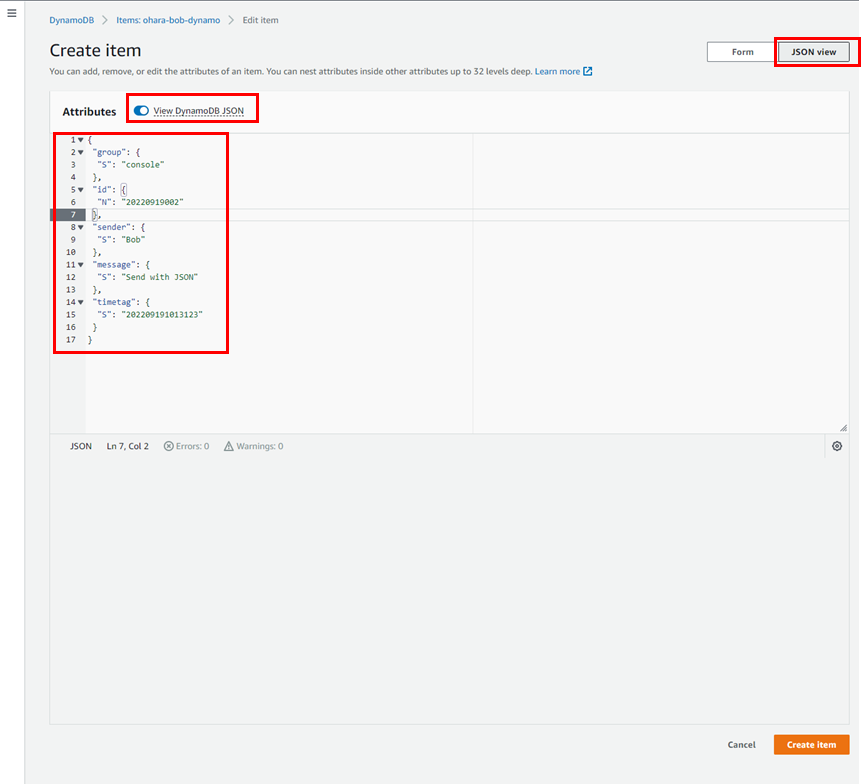Collapse the "sender" attribute fold arrow
861x784 pixels.
pyautogui.click(x=81, y=227)
